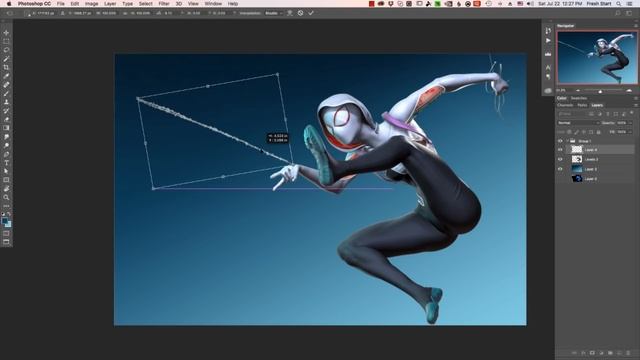Image resolution: width=640 pixels, height=360 pixels.
Task: Select the Brush tool
Action: click(x=6, y=93)
